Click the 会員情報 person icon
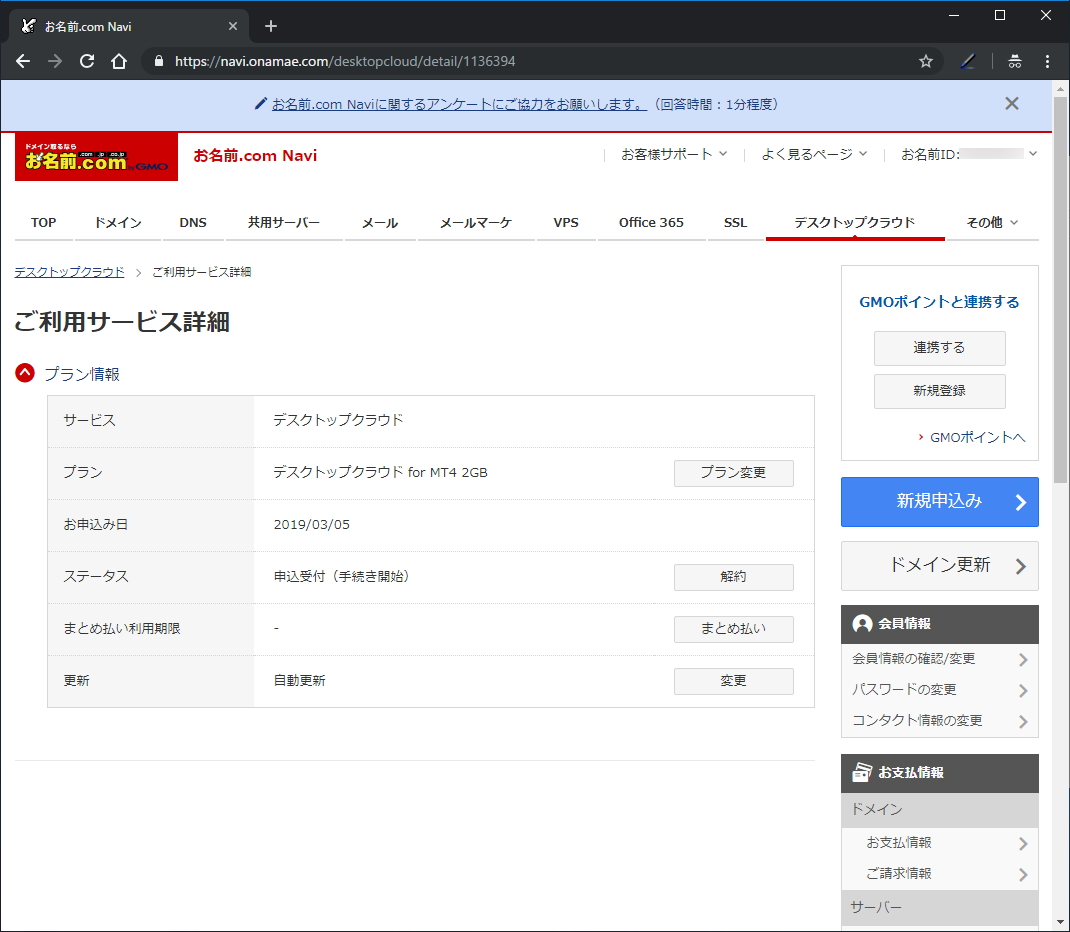The width and height of the screenshot is (1070, 932). (863, 624)
